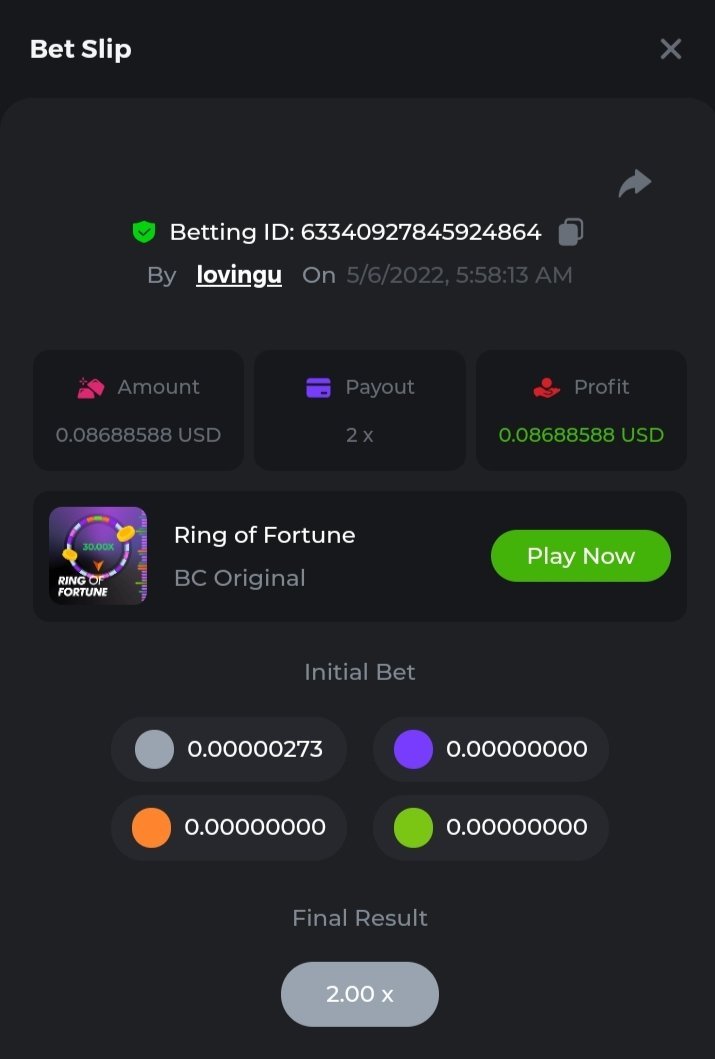This screenshot has width=715, height=1059.
Task: Click the Profit hand icon
Action: pyautogui.click(x=547, y=388)
